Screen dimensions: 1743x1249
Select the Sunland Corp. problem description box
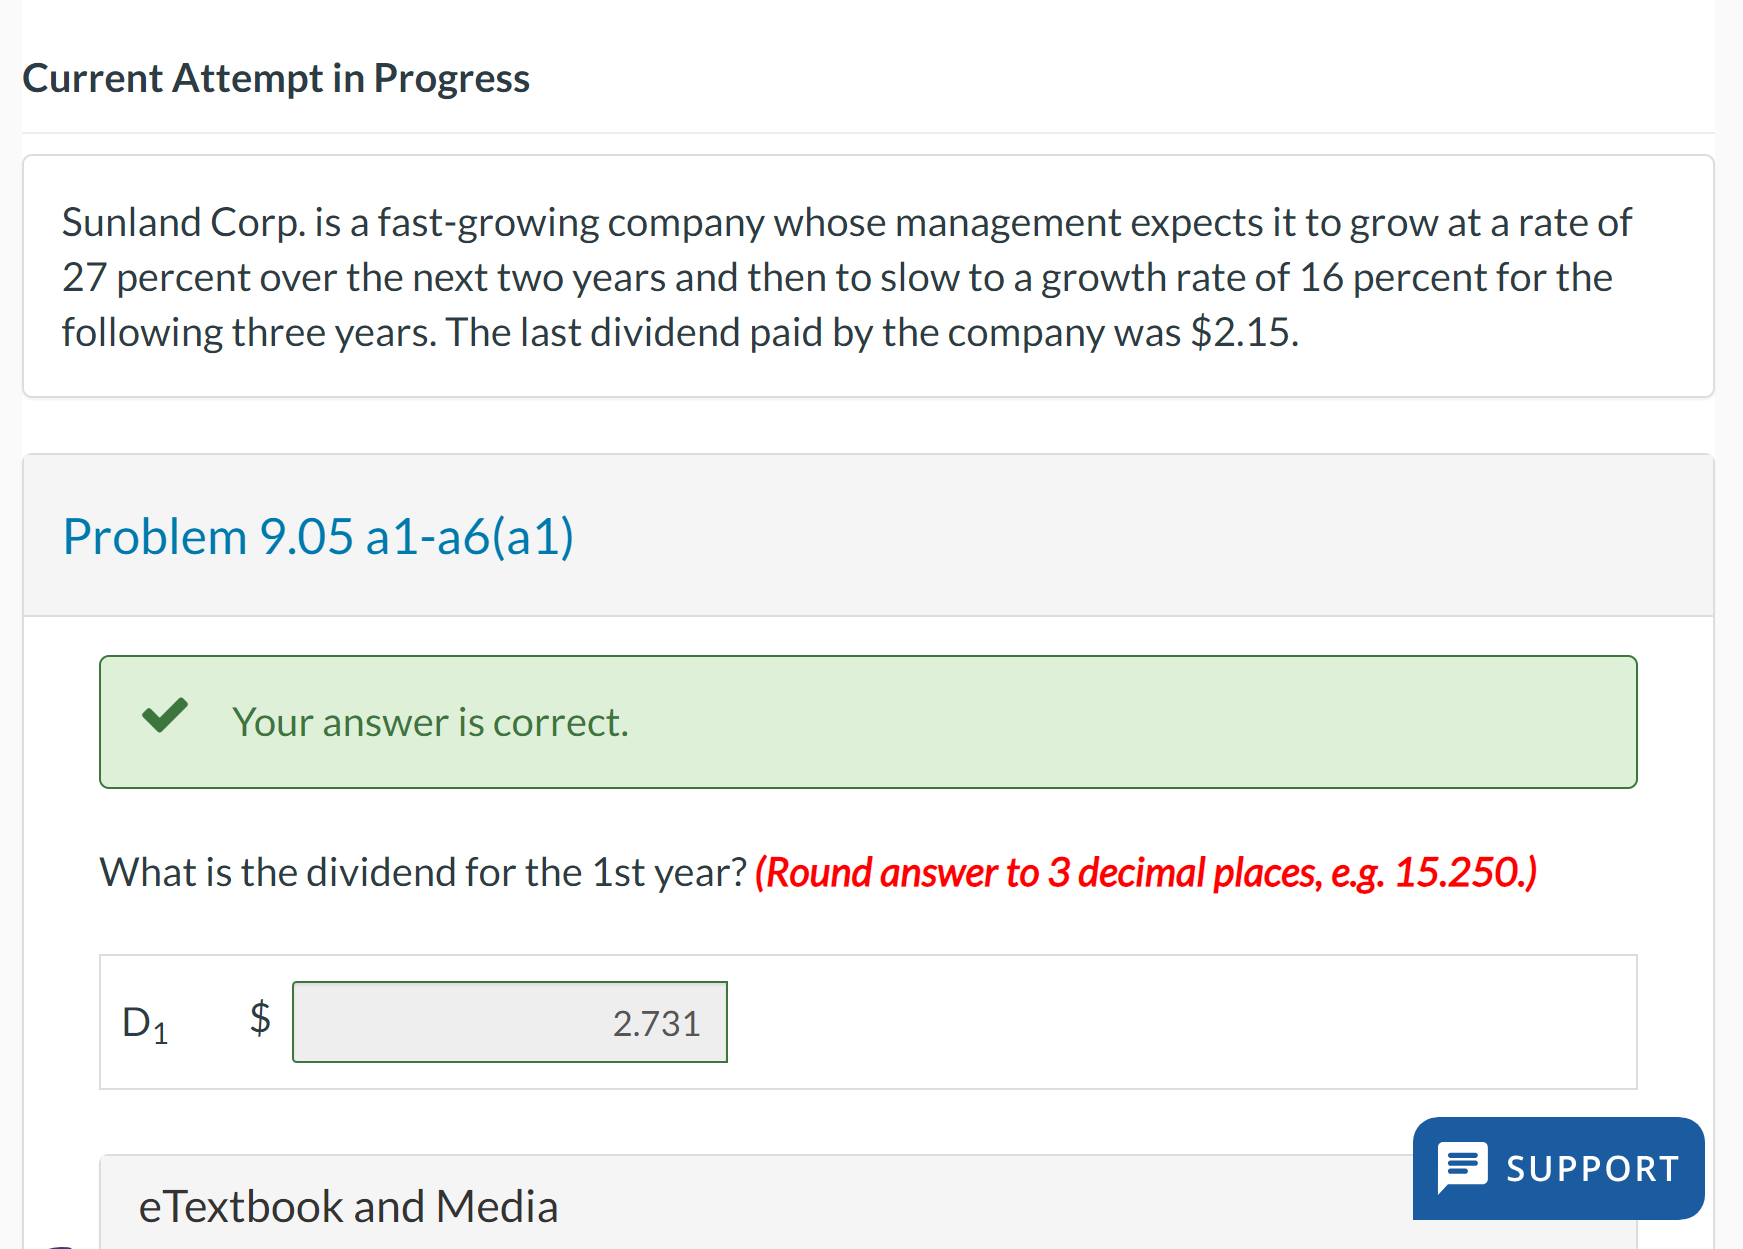coord(868,276)
